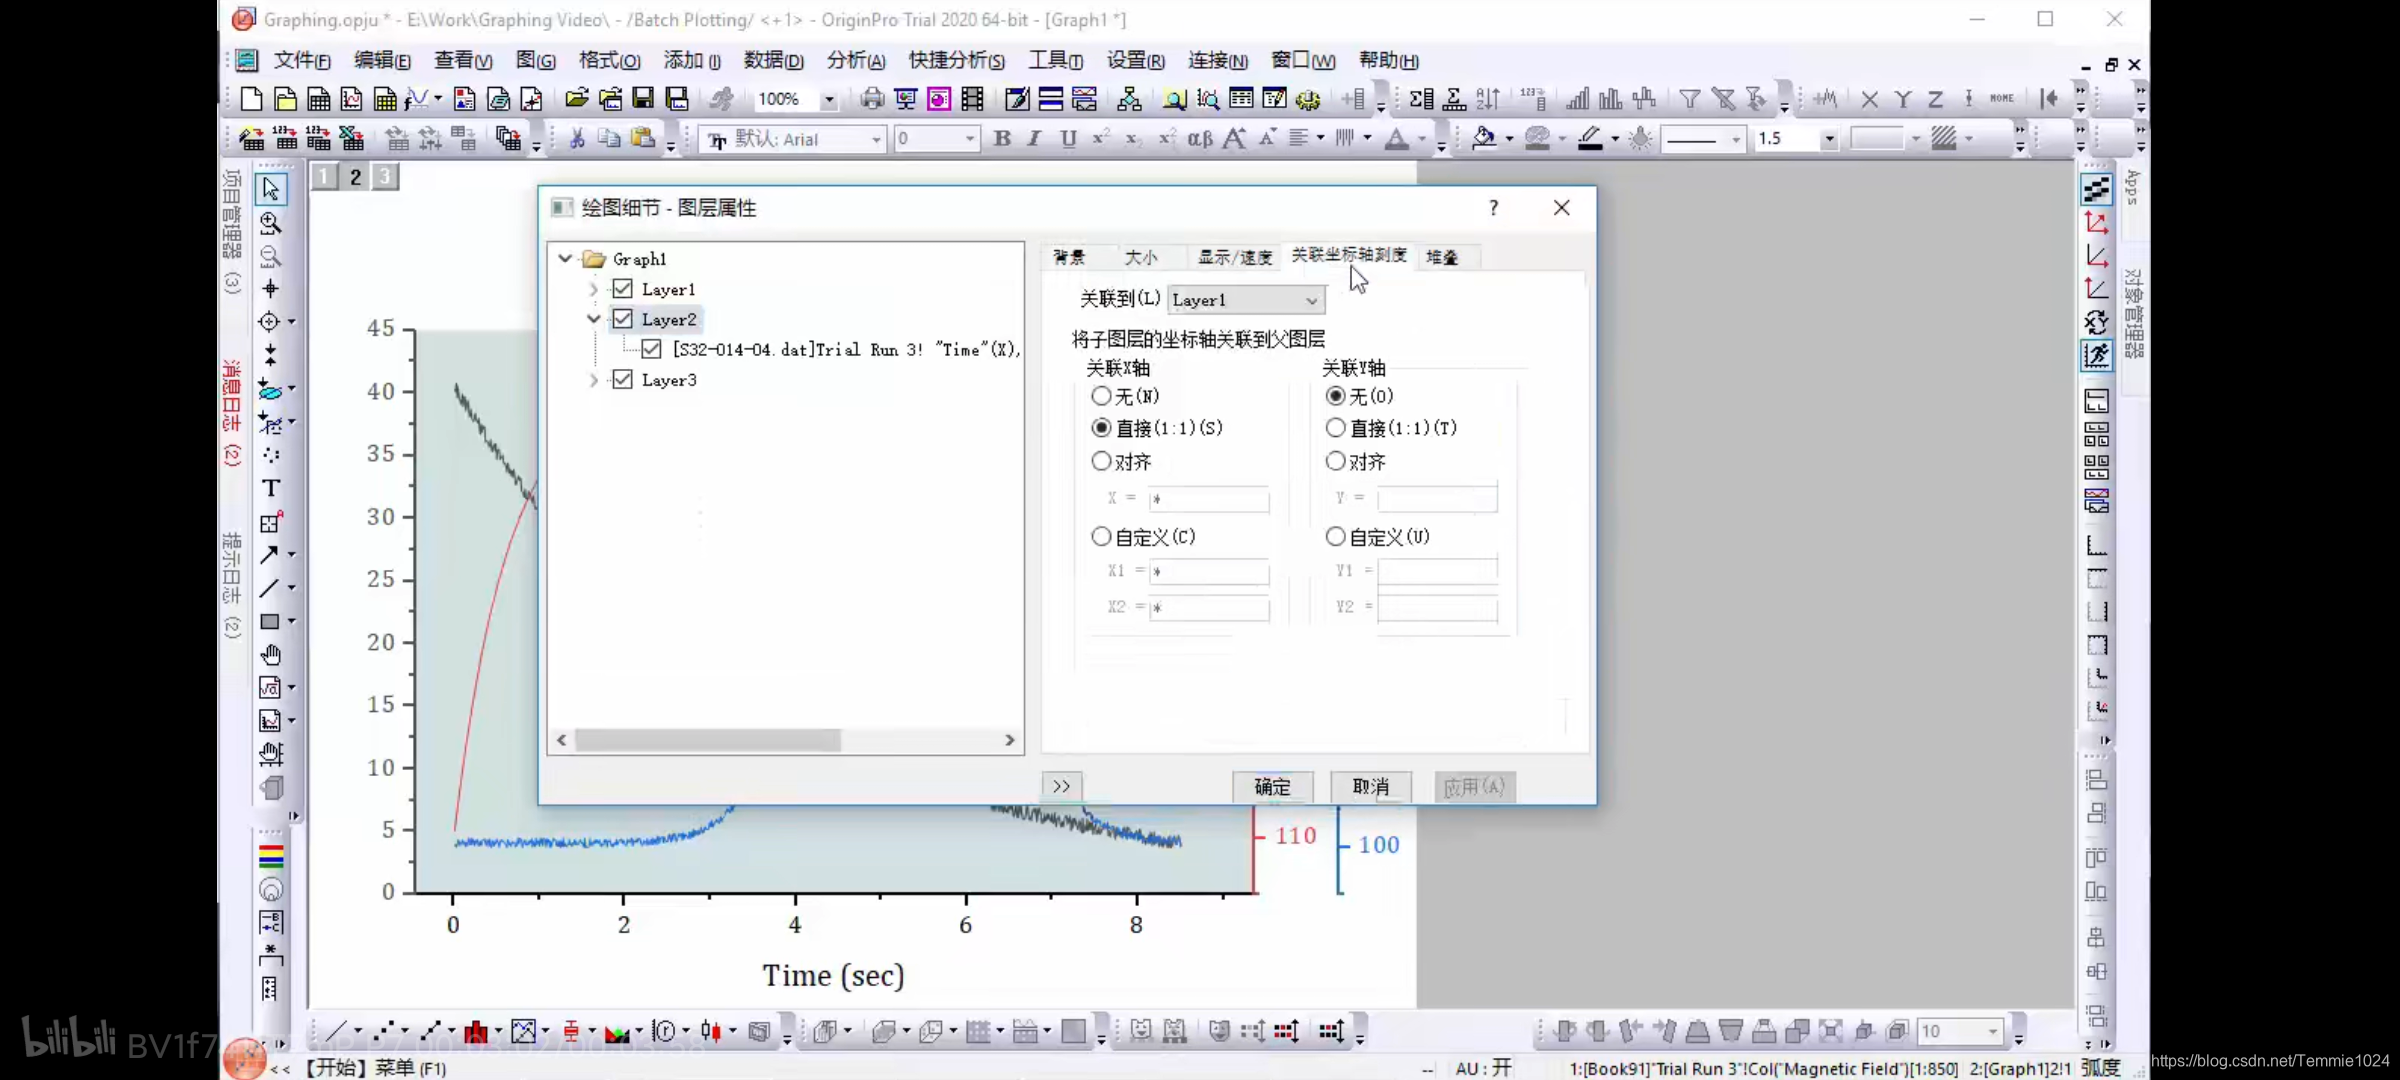Select the Rectangle drawing tool

[270, 621]
